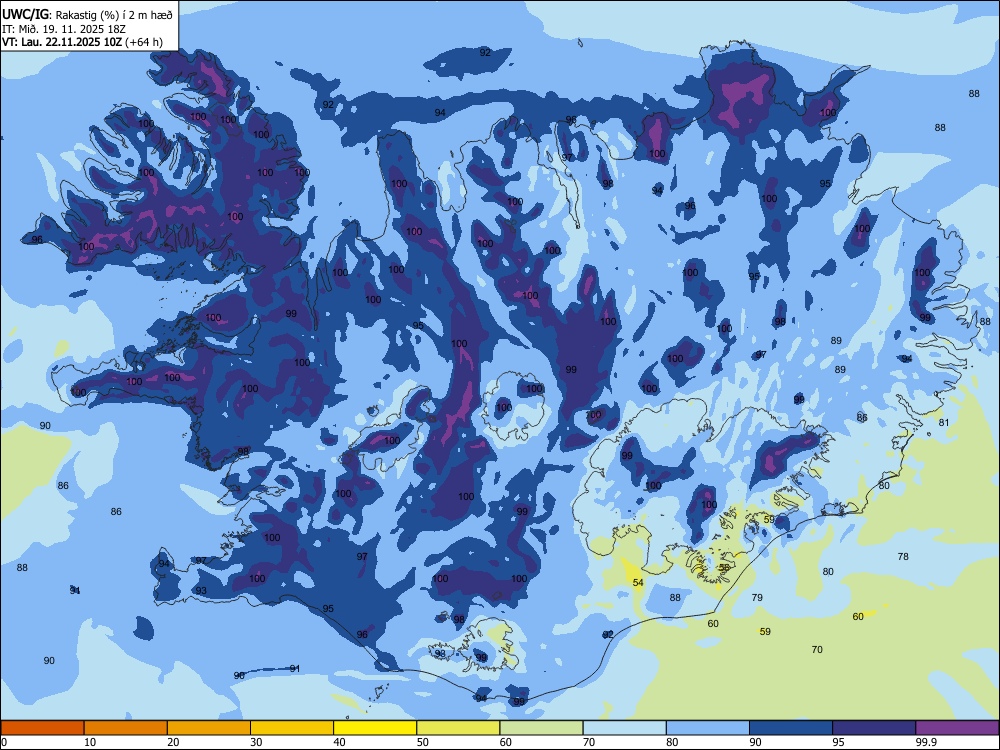Click the orange 10–20 legend swatch
This screenshot has width=1000, height=750.
point(126,728)
